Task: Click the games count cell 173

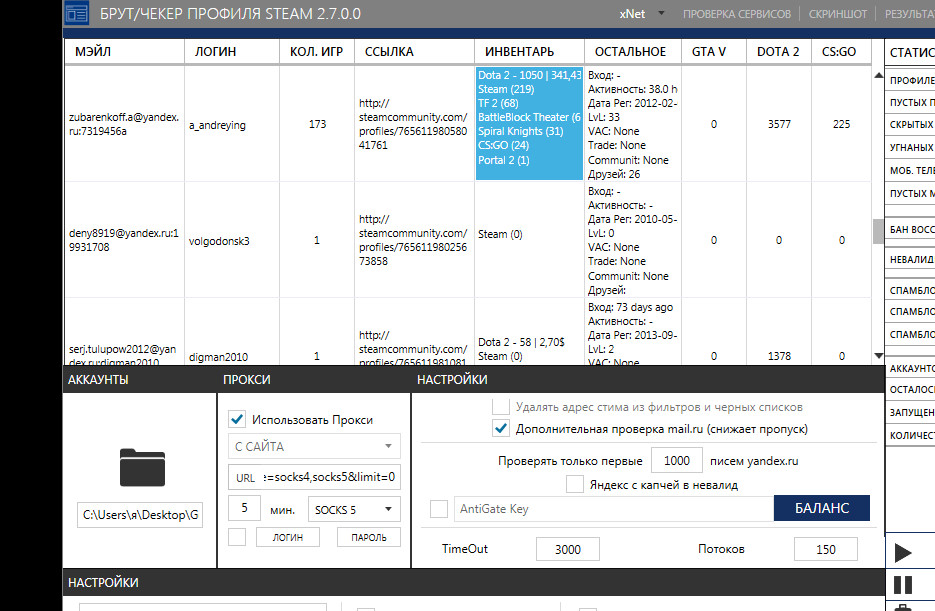Action: tap(317, 124)
